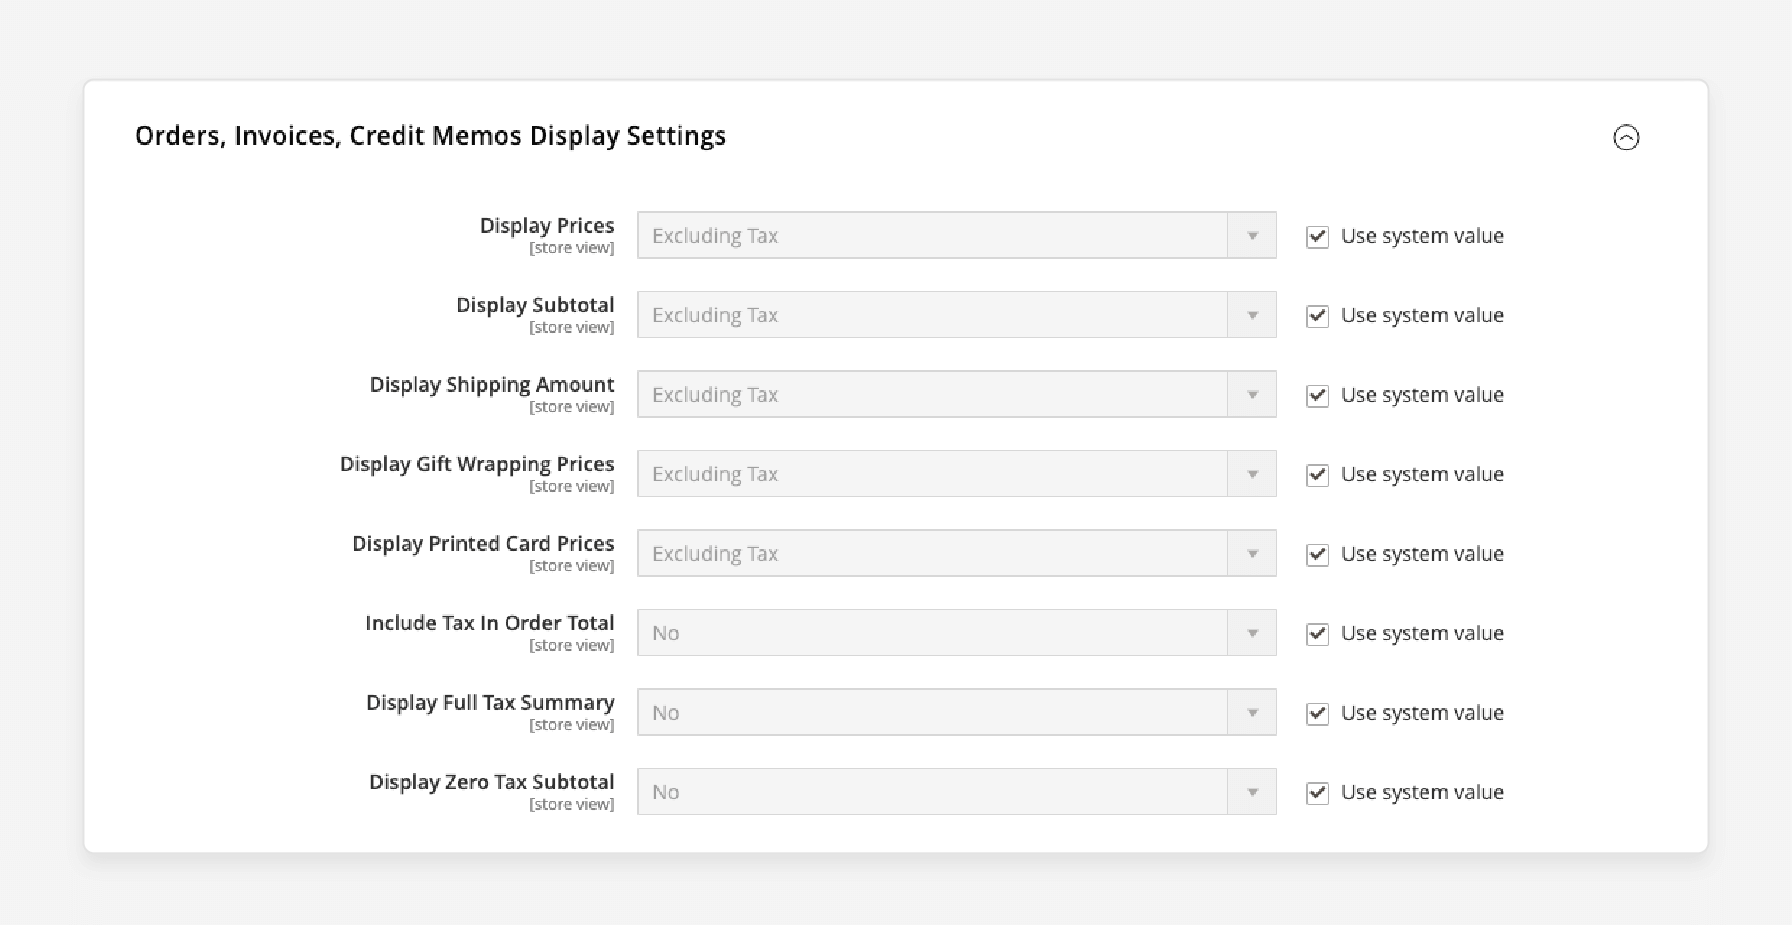Click the Display Shipping Amount field label
Screen dimensions: 1792x925
click(x=492, y=385)
